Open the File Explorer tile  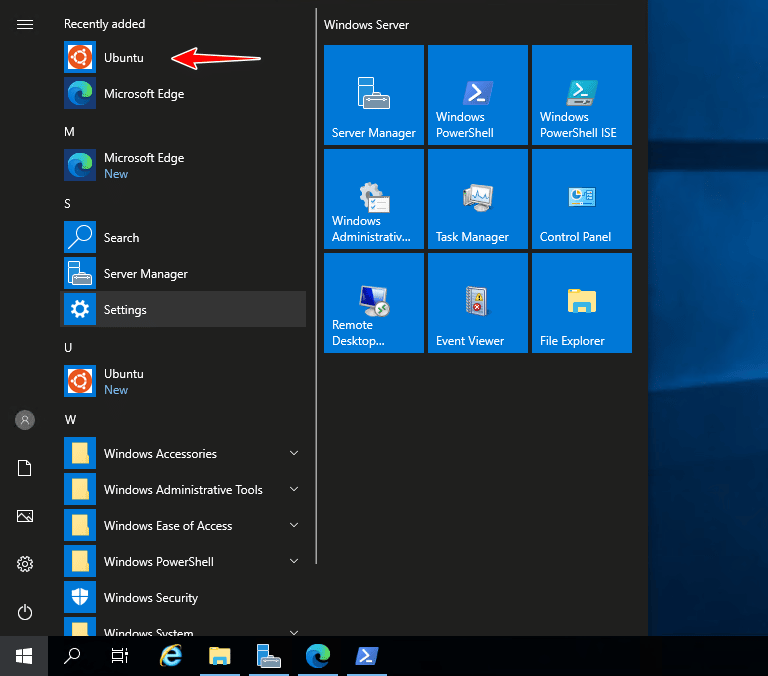tap(582, 303)
